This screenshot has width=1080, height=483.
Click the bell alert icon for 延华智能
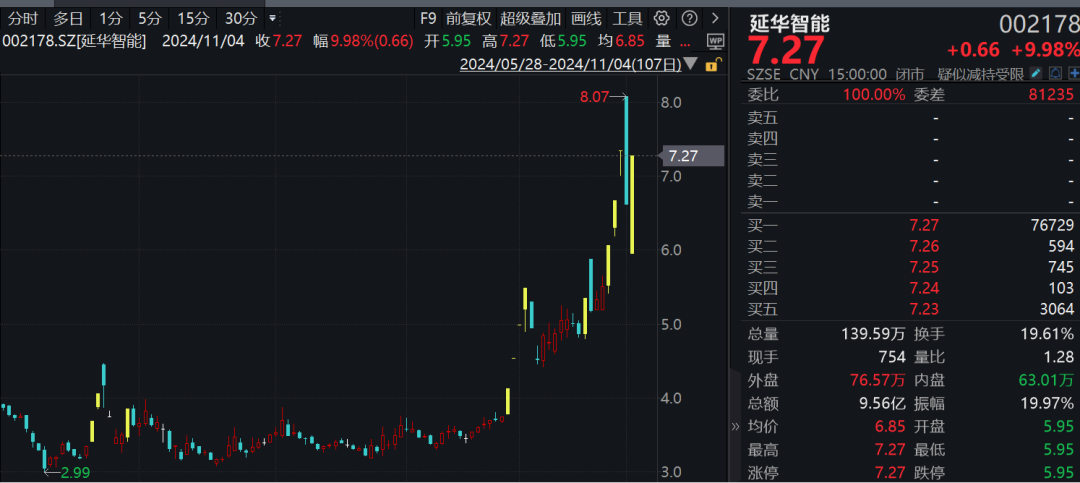pos(1054,74)
